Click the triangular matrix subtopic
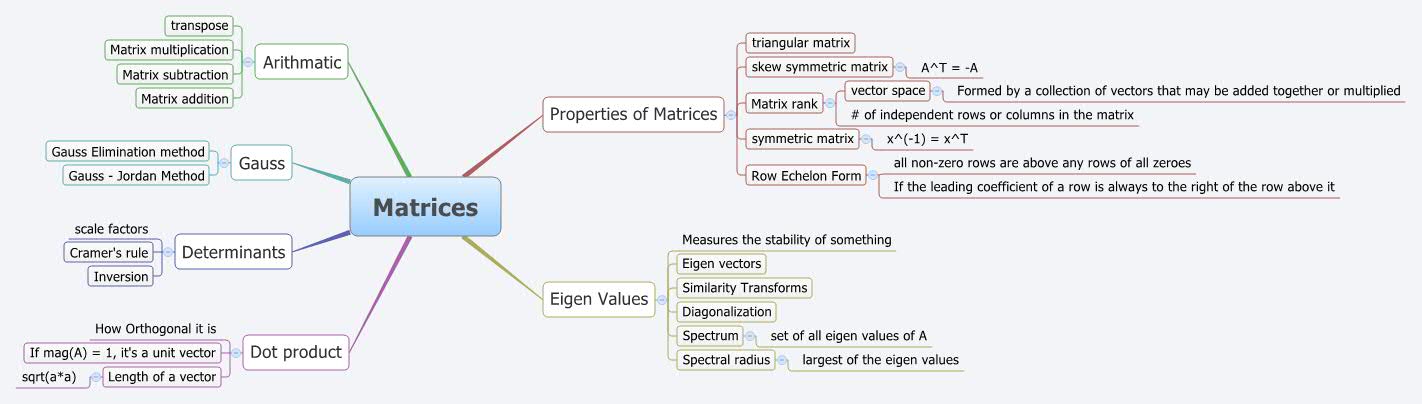Viewport: 1422px width, 404px height. pyautogui.click(x=801, y=42)
